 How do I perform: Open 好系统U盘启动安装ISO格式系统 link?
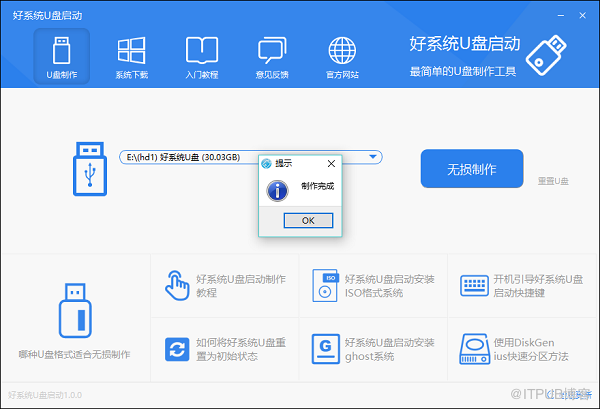tap(390, 286)
